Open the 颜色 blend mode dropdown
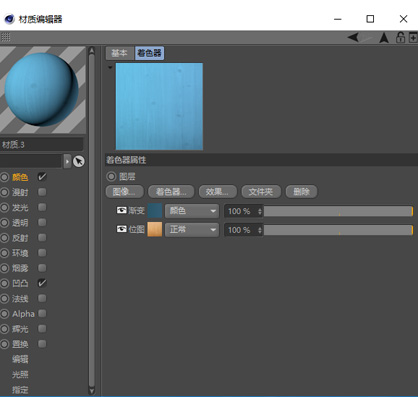Screen dimensions: 418x397 tap(192, 211)
